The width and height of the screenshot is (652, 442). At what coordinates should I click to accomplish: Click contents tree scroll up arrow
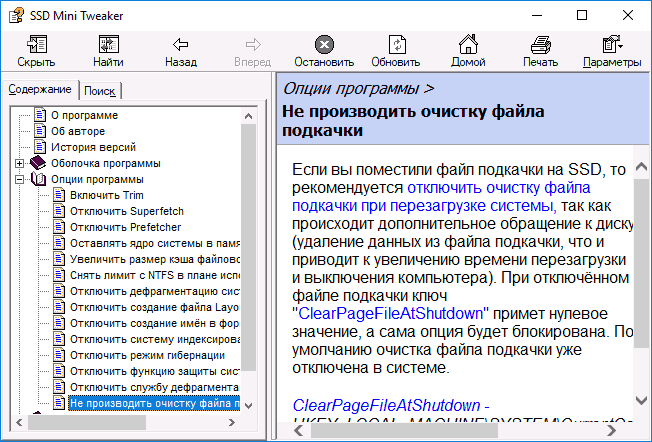(249, 116)
